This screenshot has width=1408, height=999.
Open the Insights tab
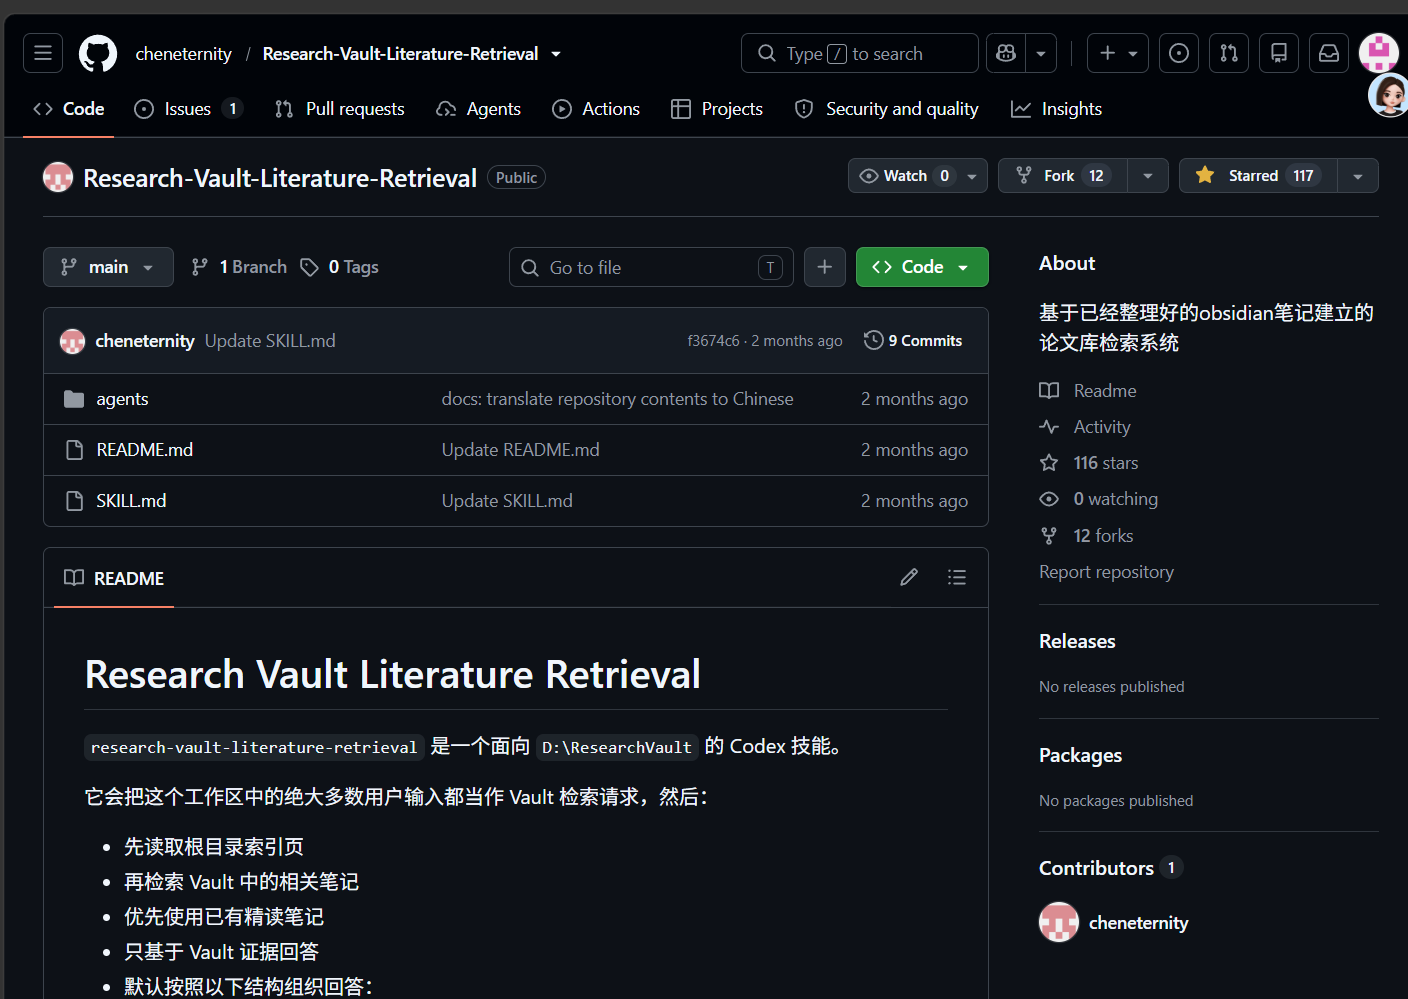pyautogui.click(x=1057, y=109)
